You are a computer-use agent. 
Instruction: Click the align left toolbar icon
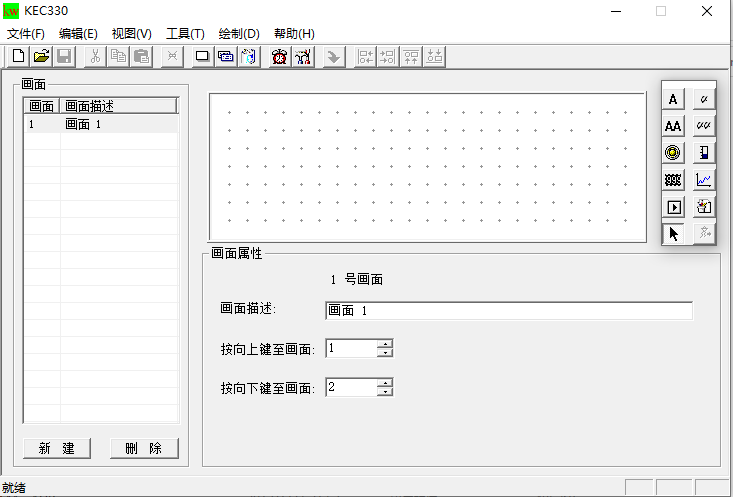click(x=365, y=57)
